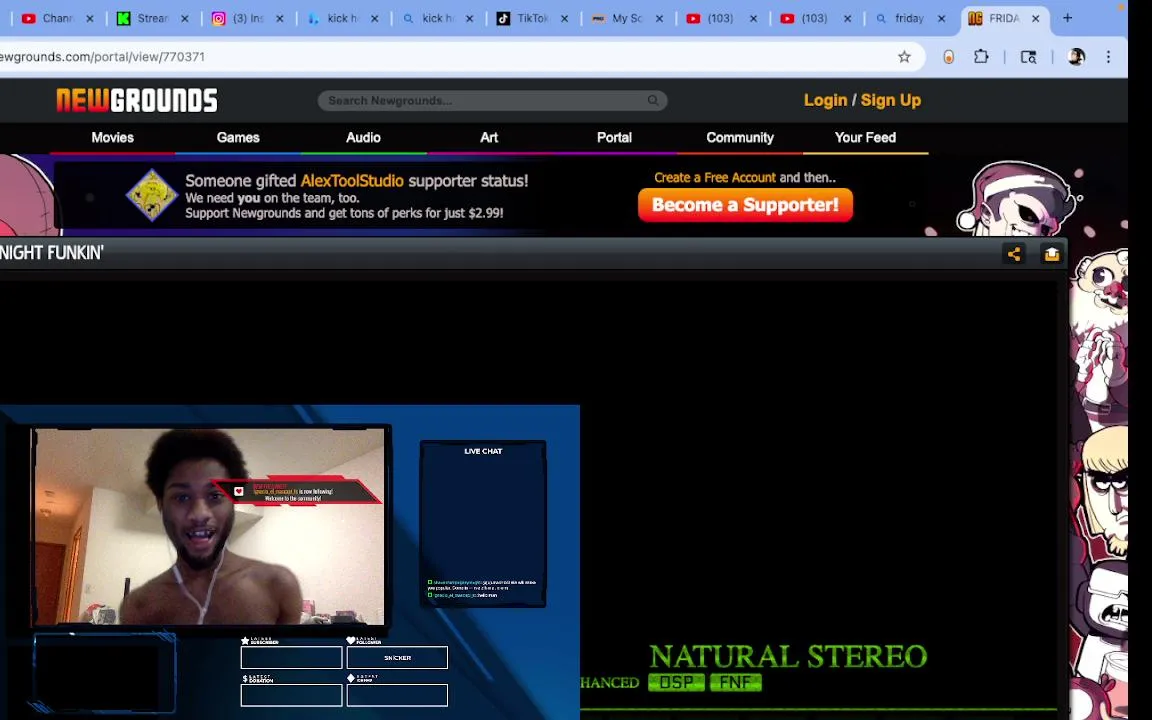Click the FNF badge in the game
Viewport: 1152px width, 720px height.
point(735,683)
